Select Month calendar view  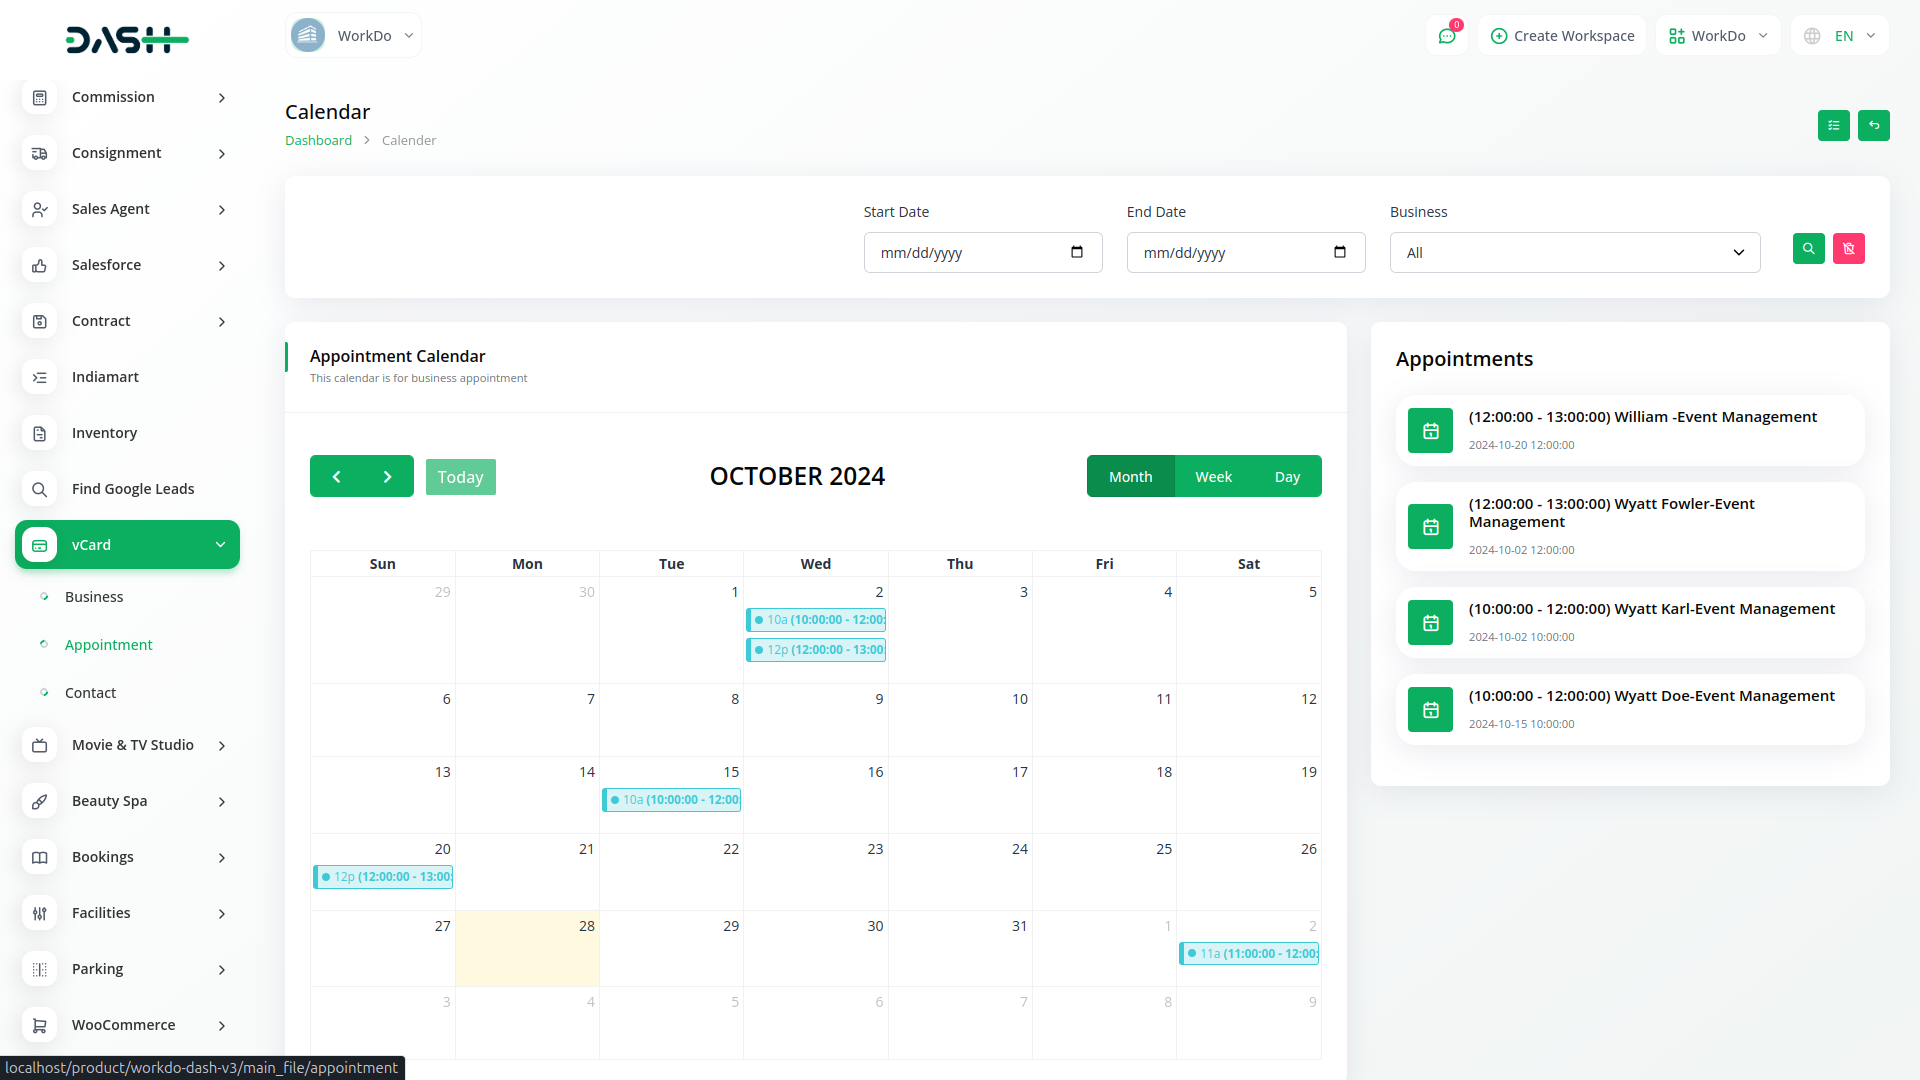tap(1130, 477)
